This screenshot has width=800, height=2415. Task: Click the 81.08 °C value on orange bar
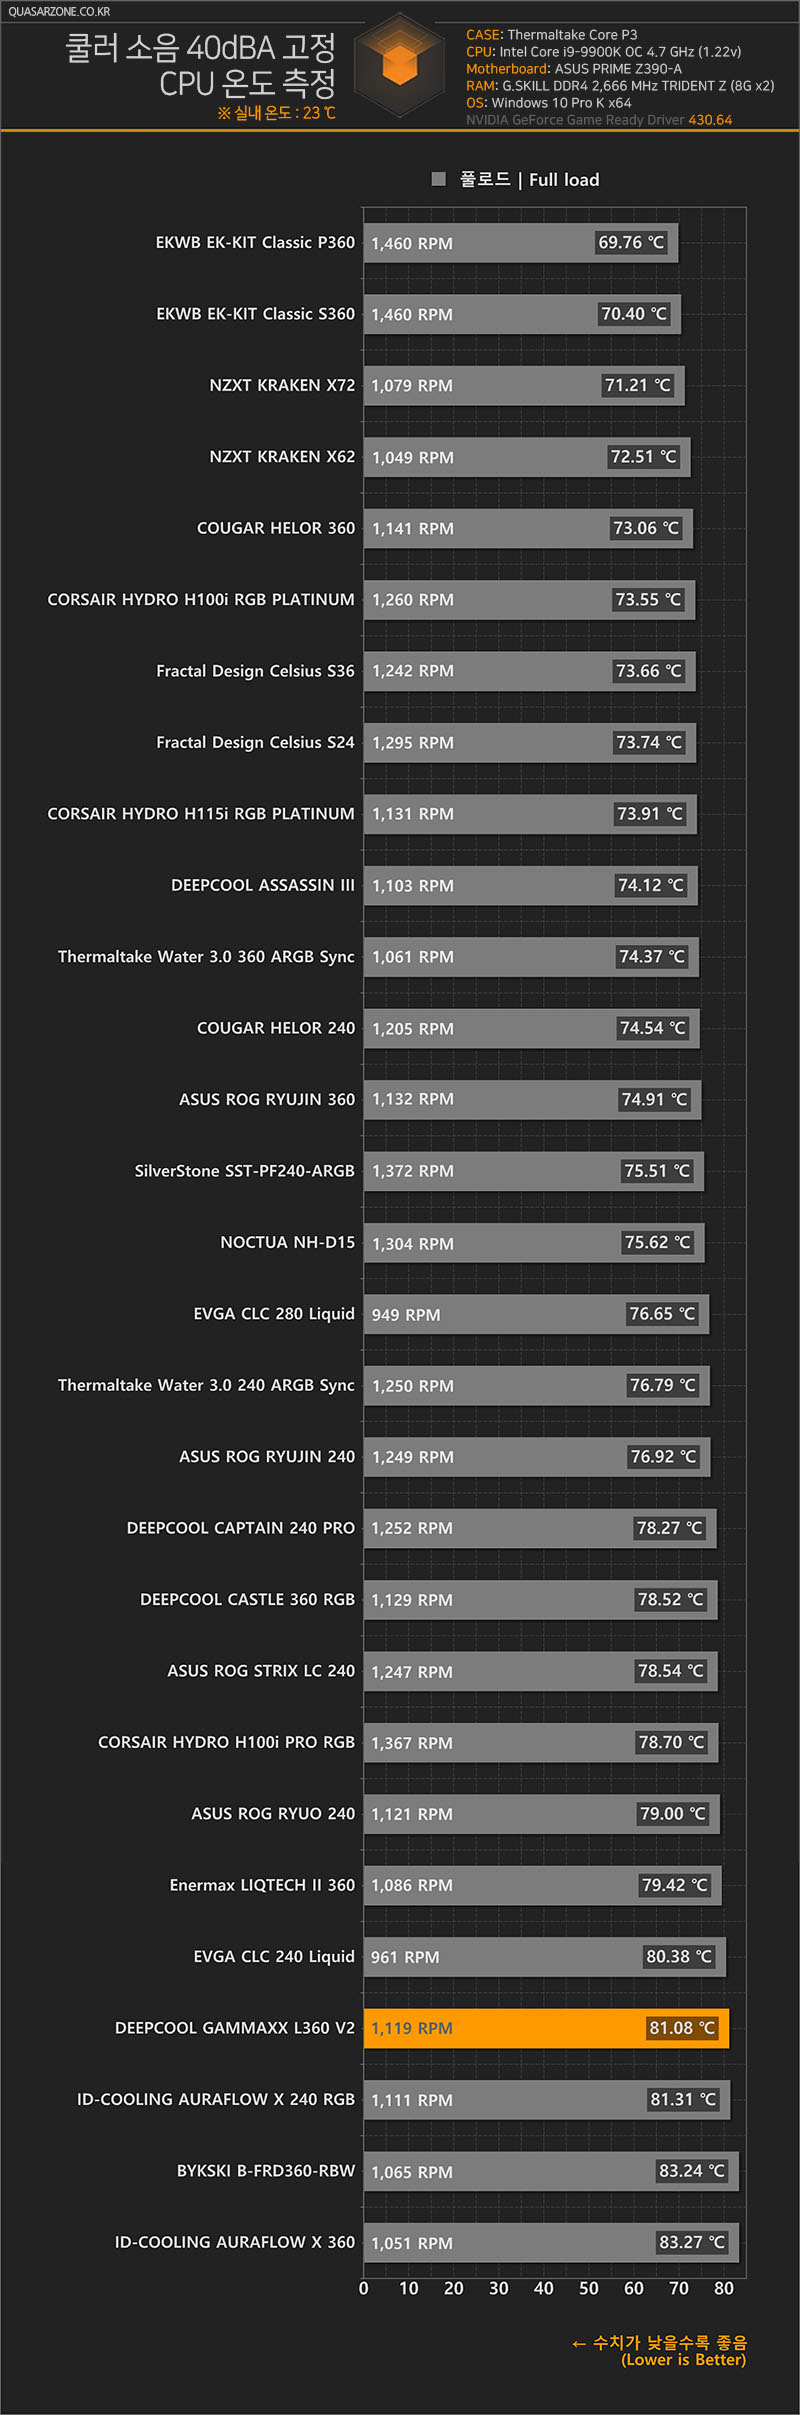(x=682, y=2028)
